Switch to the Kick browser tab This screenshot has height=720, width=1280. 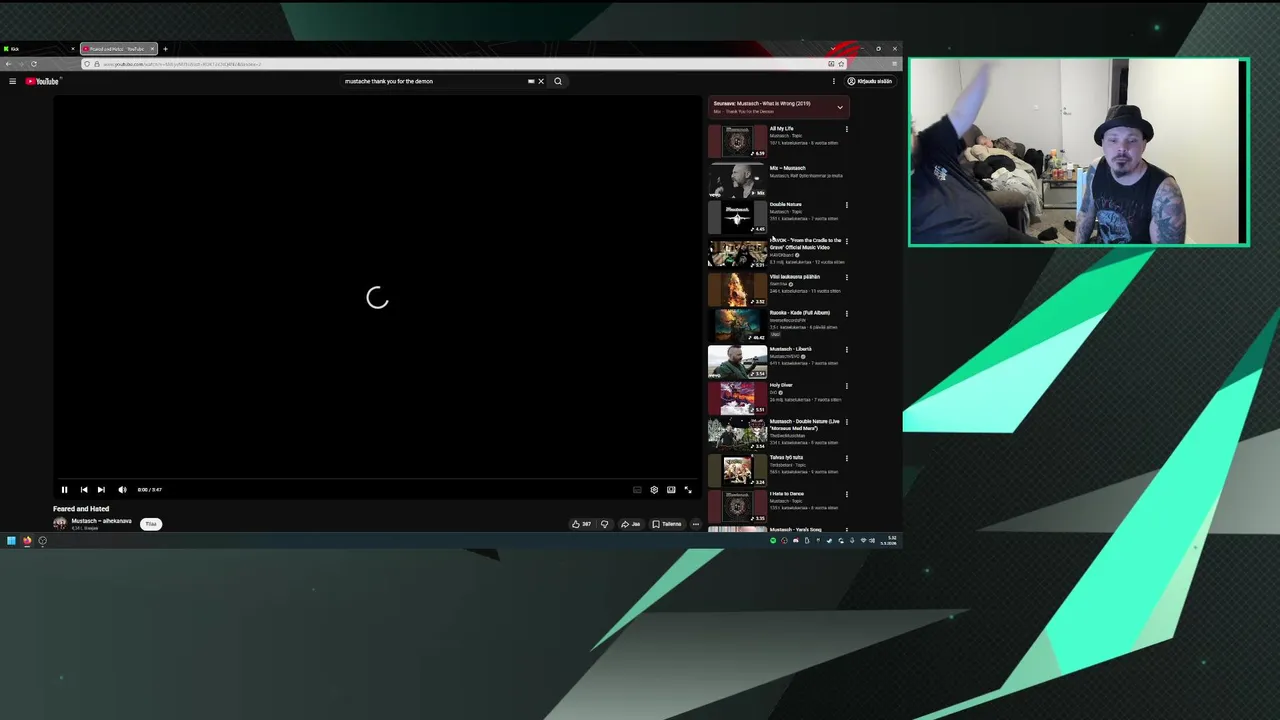38,49
